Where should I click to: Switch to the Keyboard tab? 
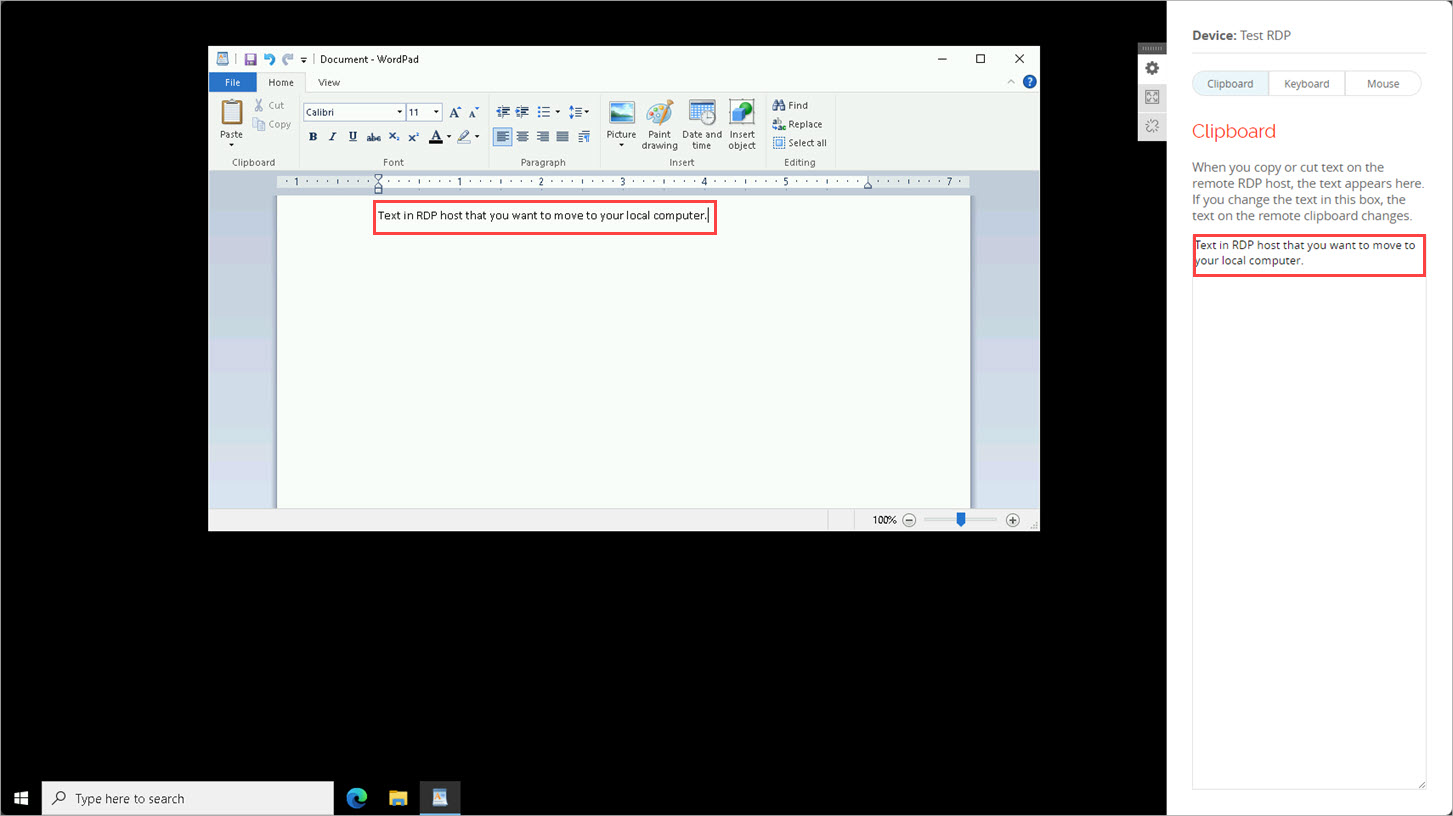(1307, 83)
